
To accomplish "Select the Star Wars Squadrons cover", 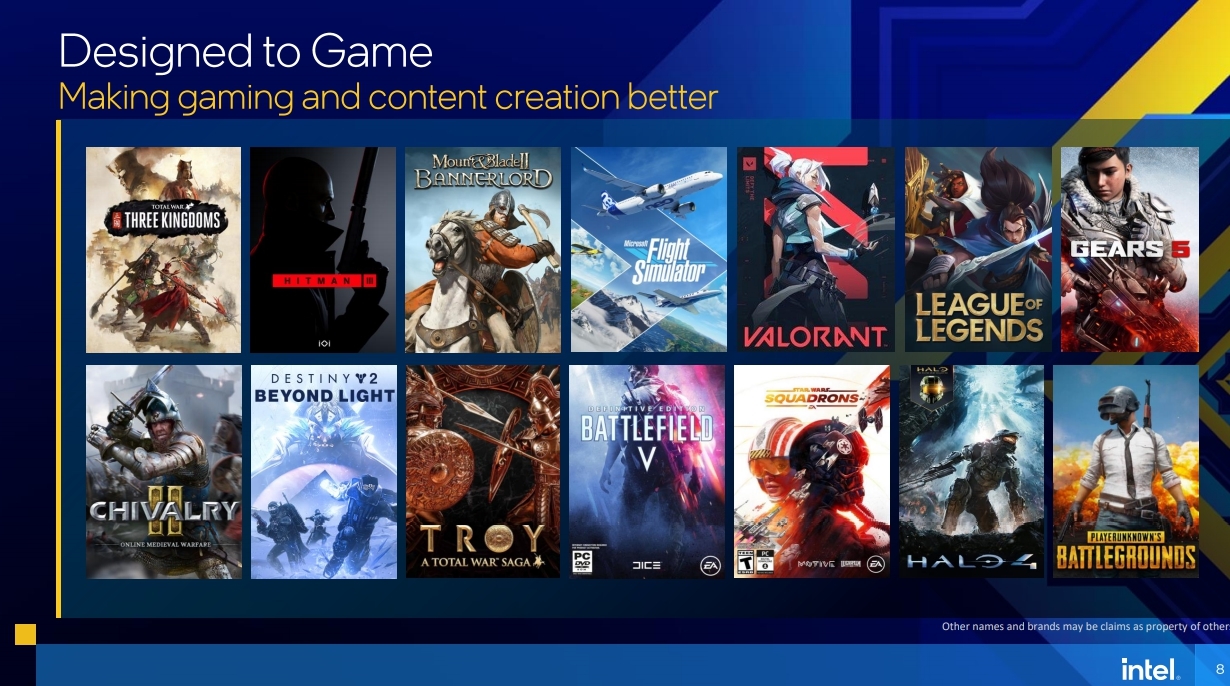I will [812, 472].
